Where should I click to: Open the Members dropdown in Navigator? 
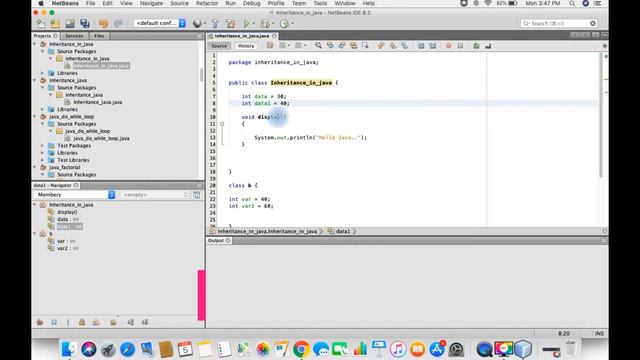(x=76, y=195)
